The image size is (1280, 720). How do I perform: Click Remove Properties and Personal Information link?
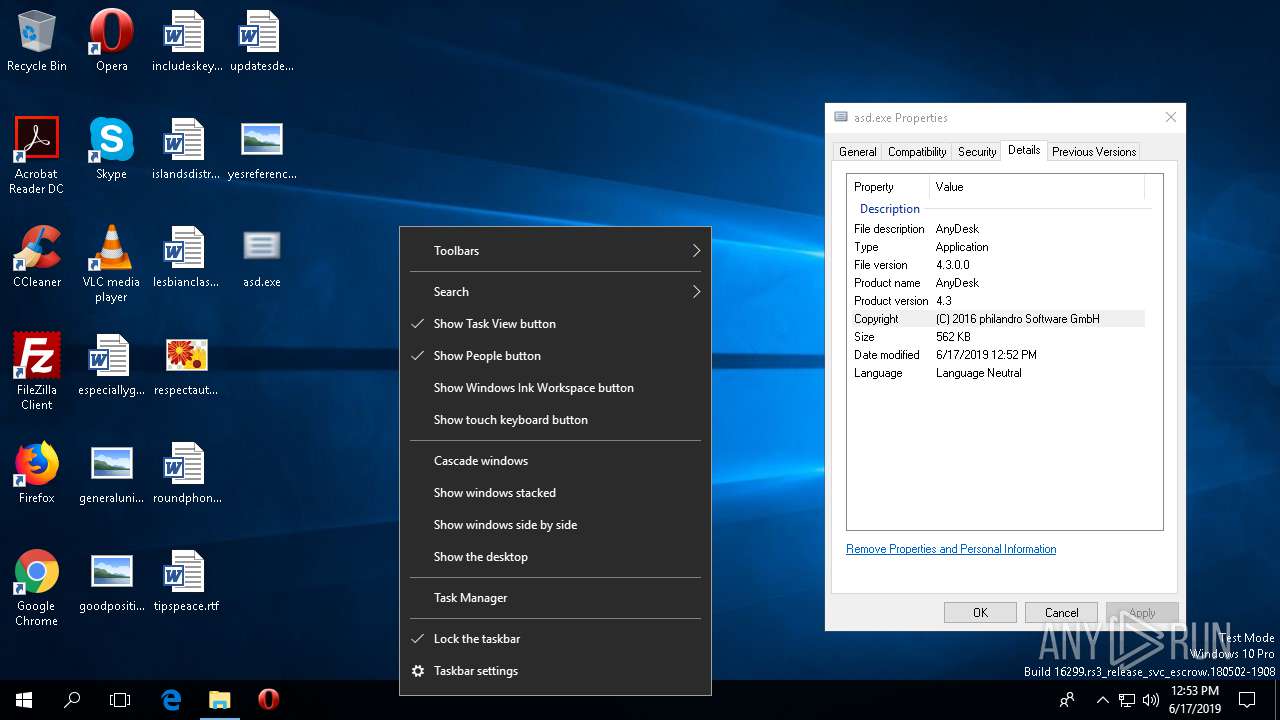pos(951,549)
